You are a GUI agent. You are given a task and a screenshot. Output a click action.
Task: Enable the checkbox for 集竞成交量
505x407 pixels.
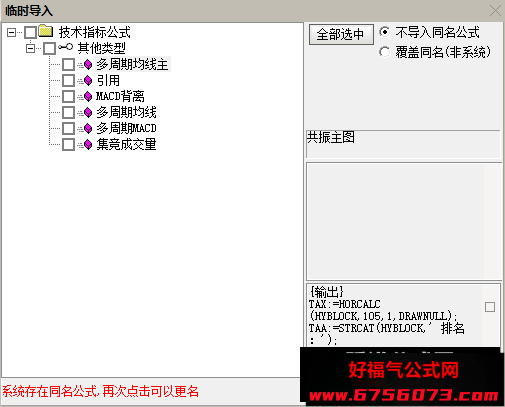point(68,144)
